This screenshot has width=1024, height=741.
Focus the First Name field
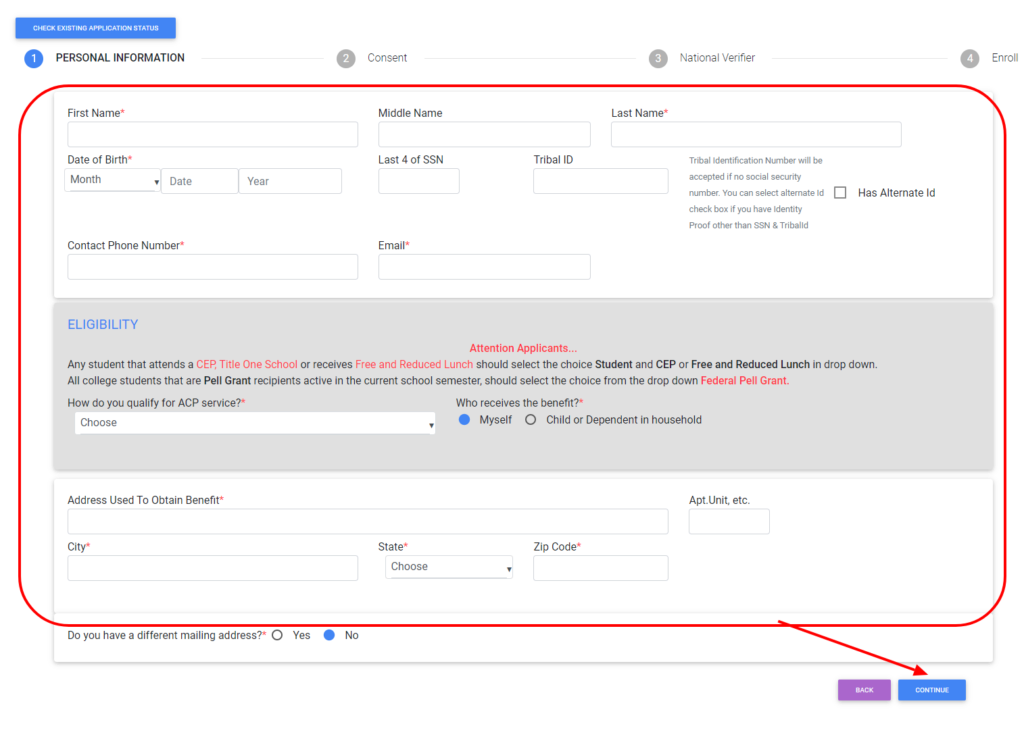point(212,135)
